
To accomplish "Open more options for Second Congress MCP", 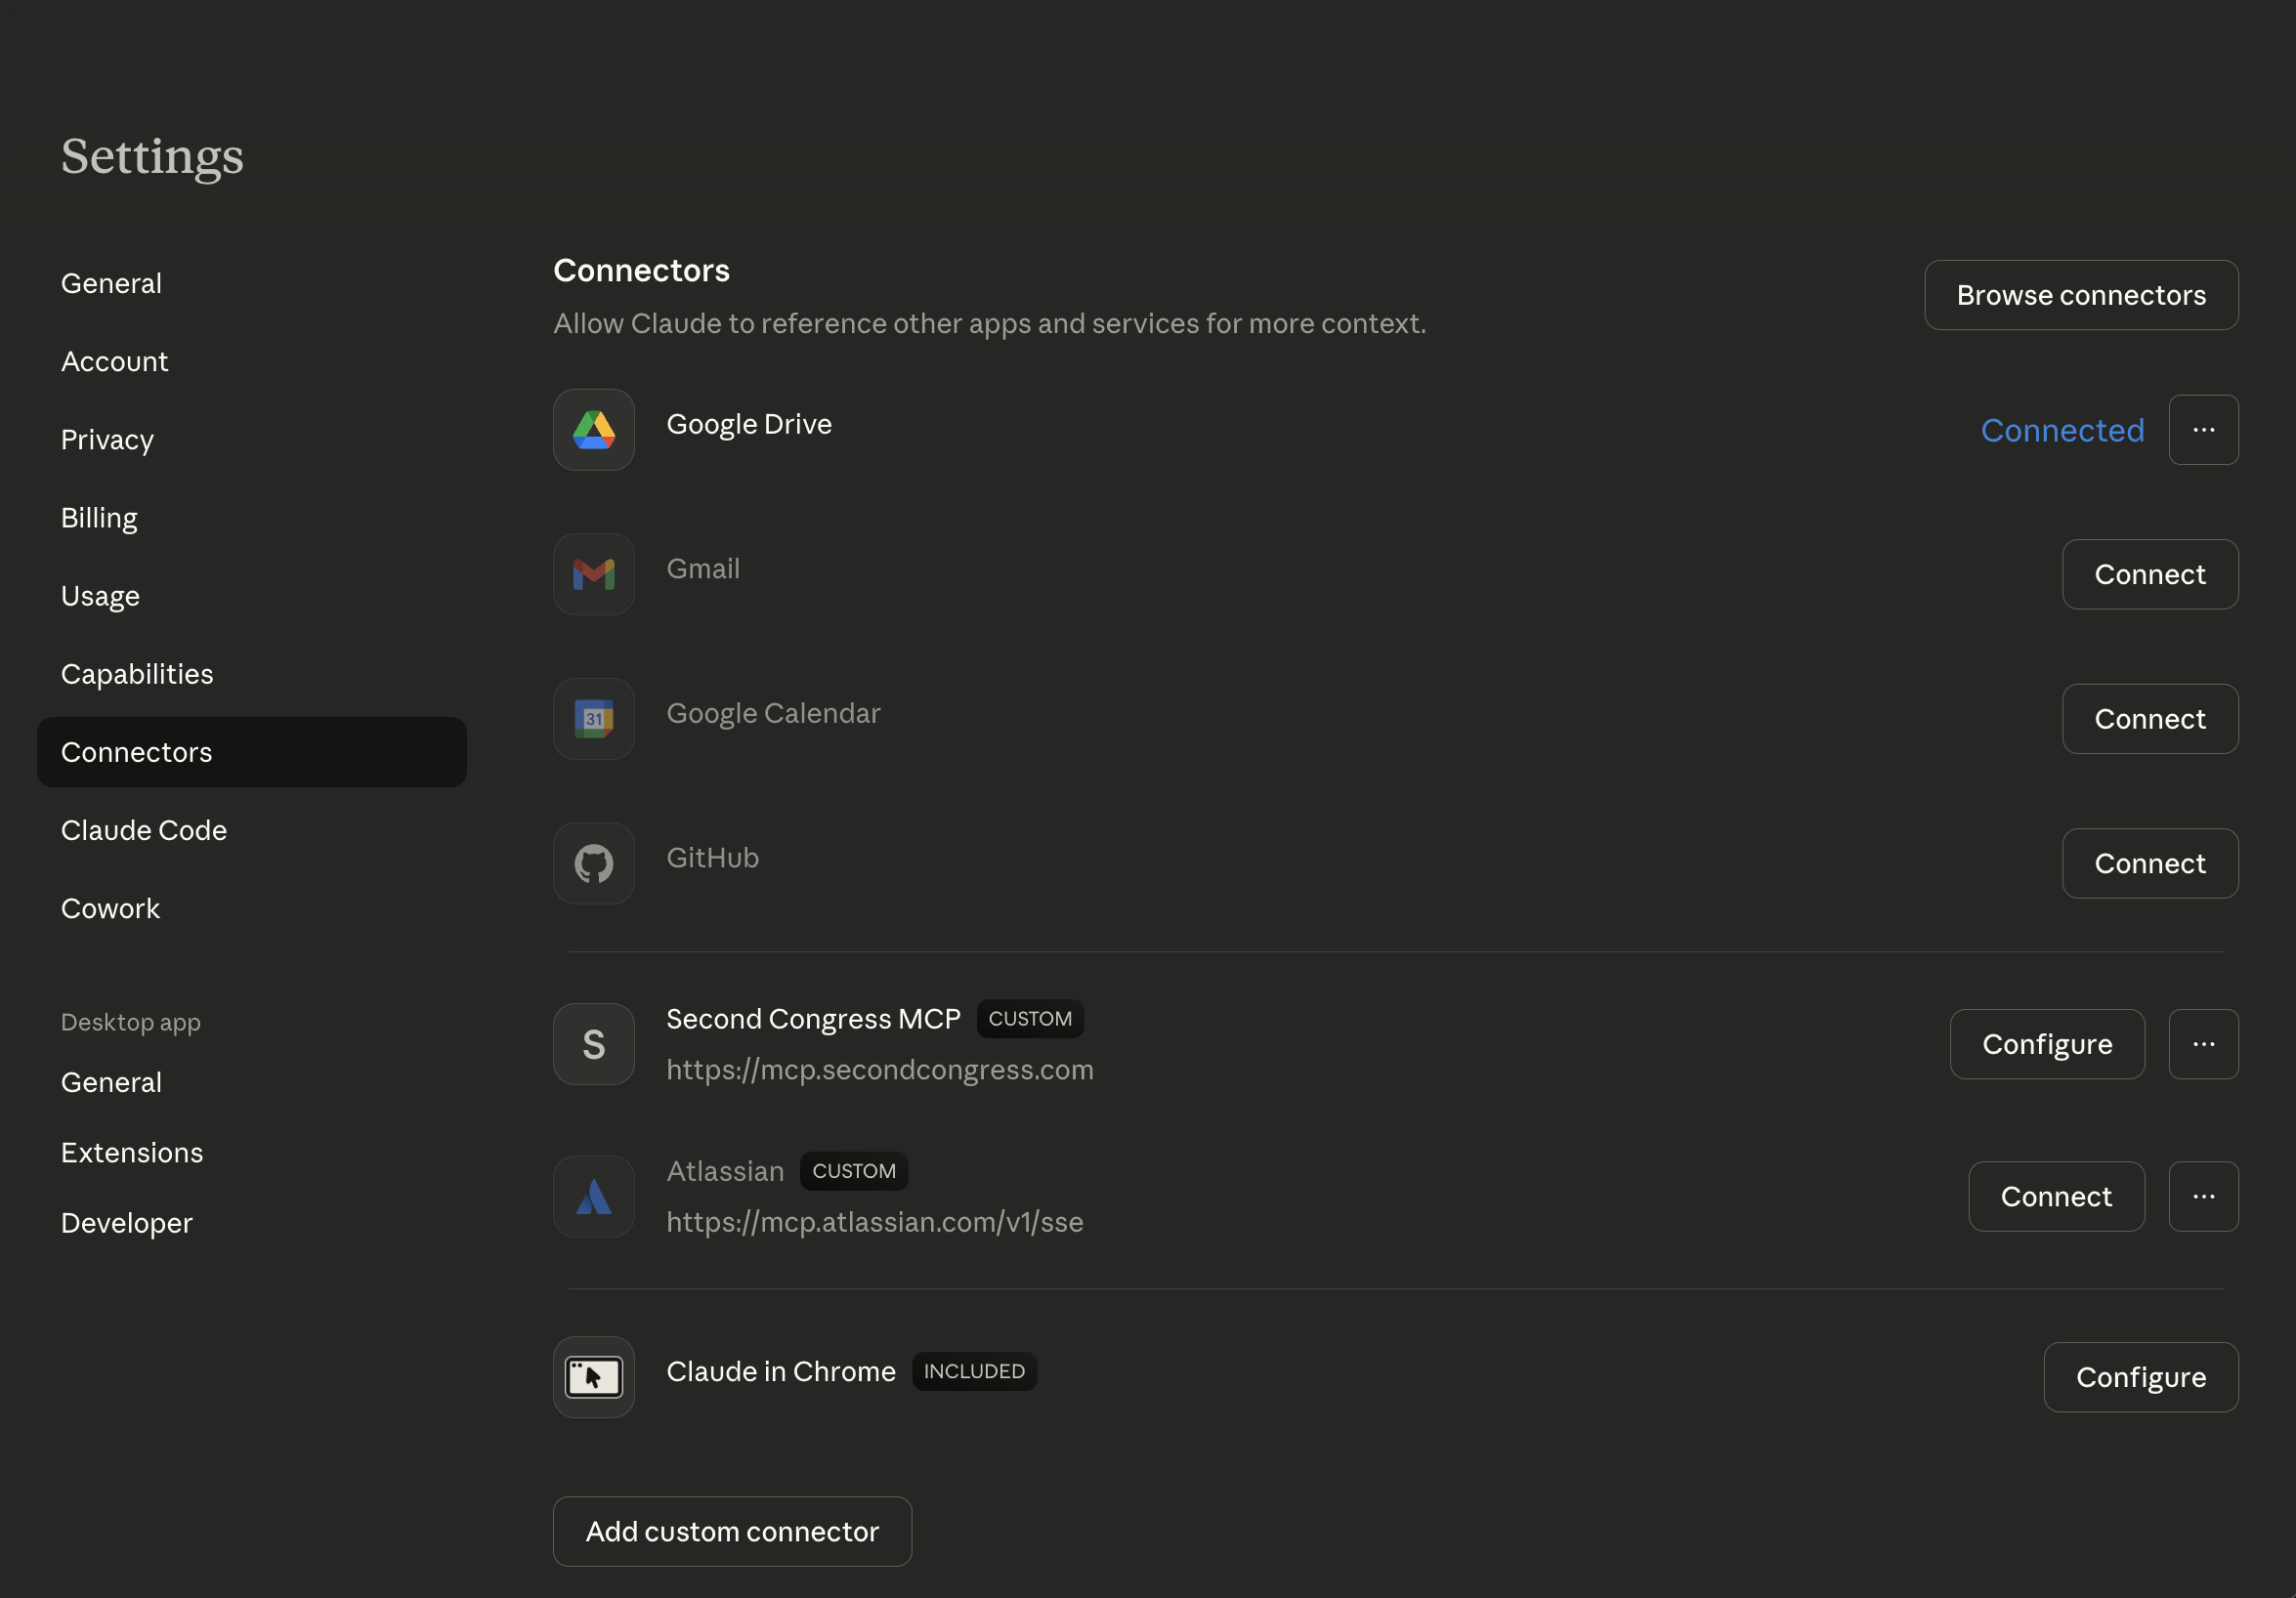I will [2203, 1044].
